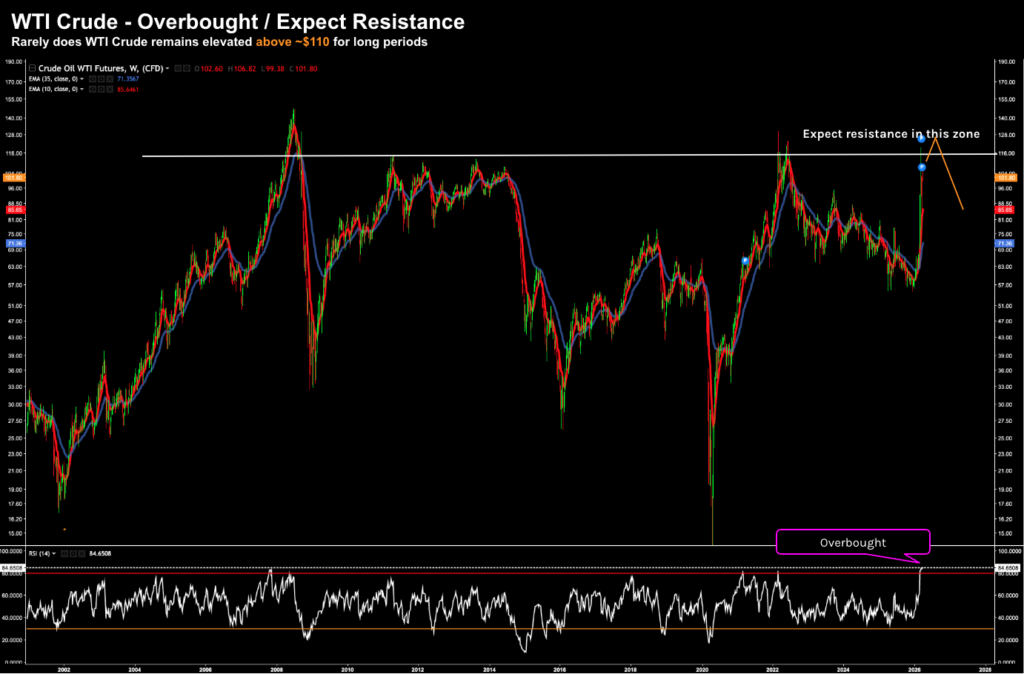Select the pink Overbought callout box

click(853, 540)
